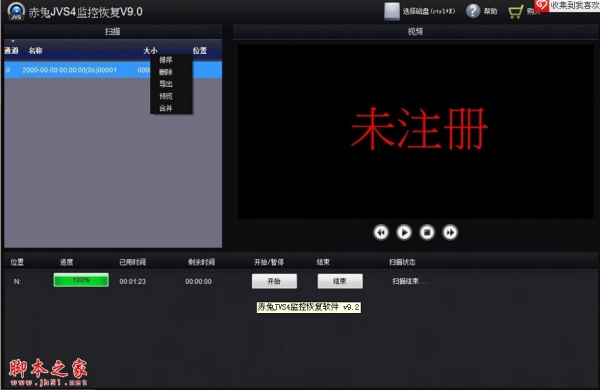Image resolution: width=600 pixels, height=390 pixels.
Task: Click elapsed time value 00:01:23
Action: tap(132, 281)
